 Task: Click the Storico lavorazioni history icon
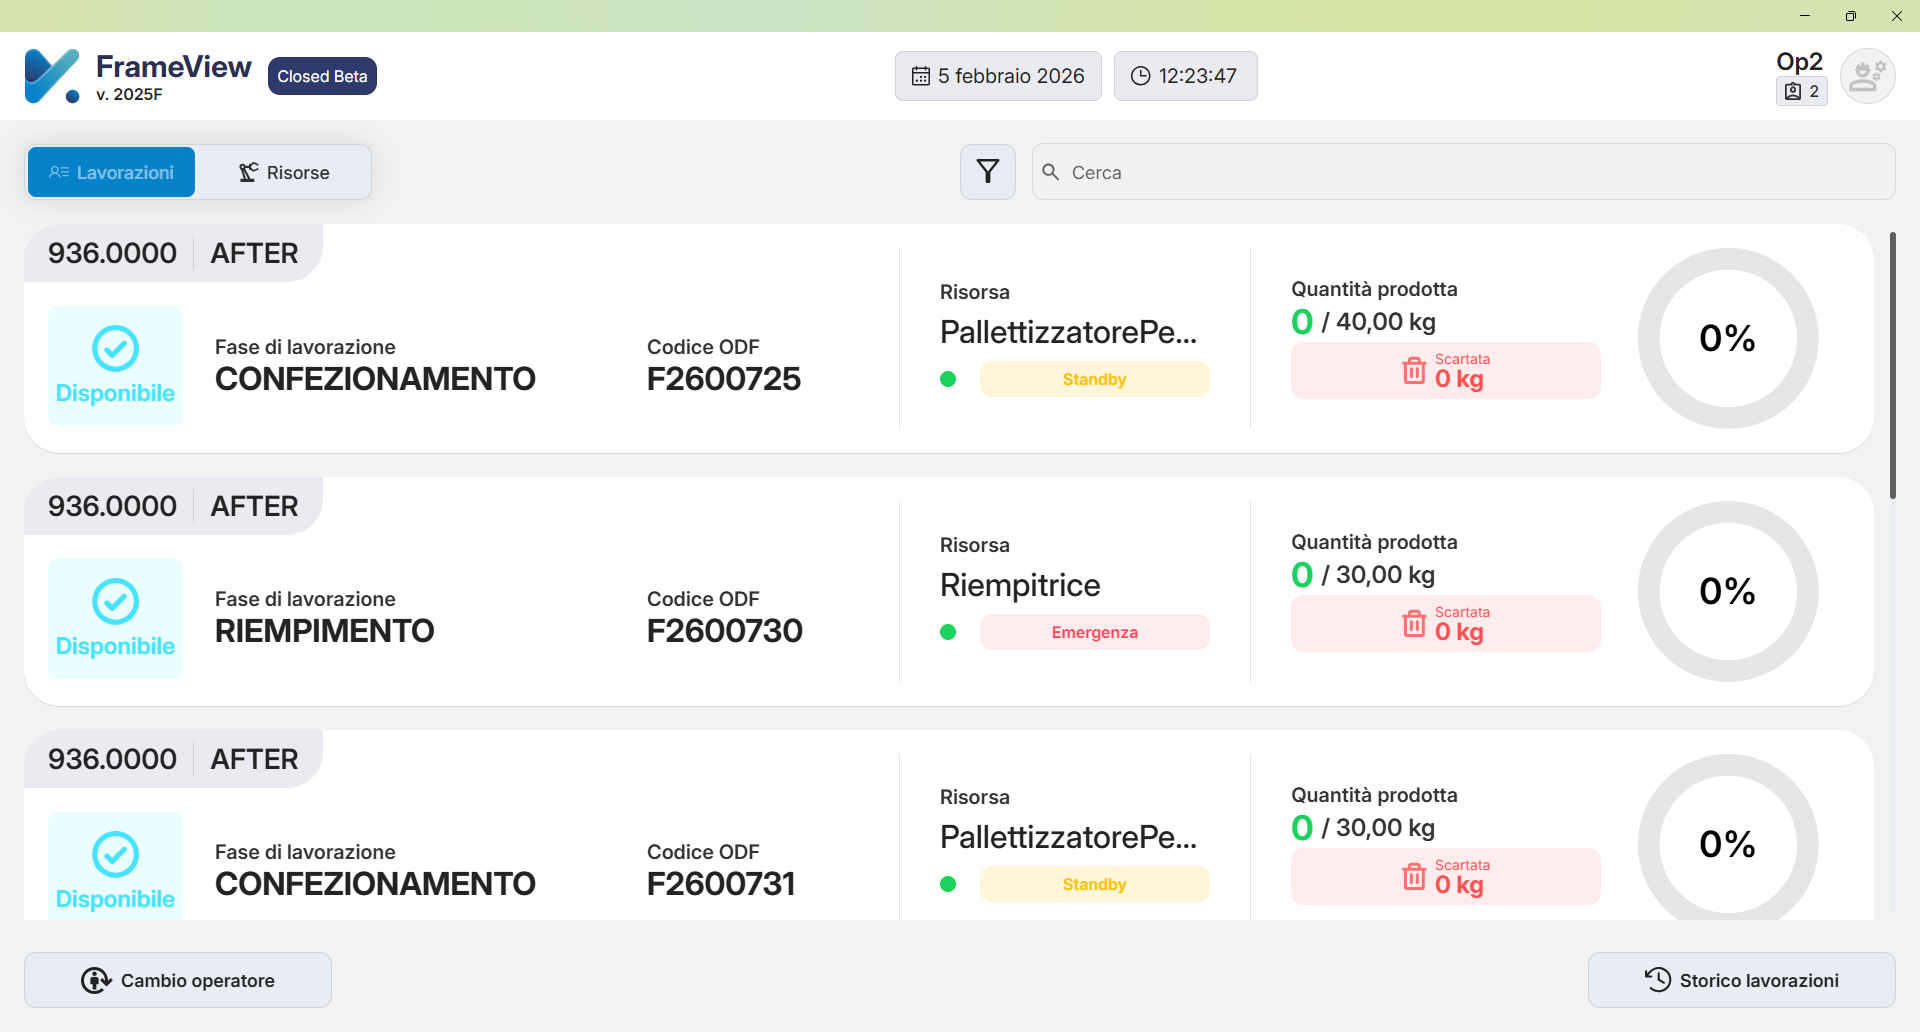1658,980
